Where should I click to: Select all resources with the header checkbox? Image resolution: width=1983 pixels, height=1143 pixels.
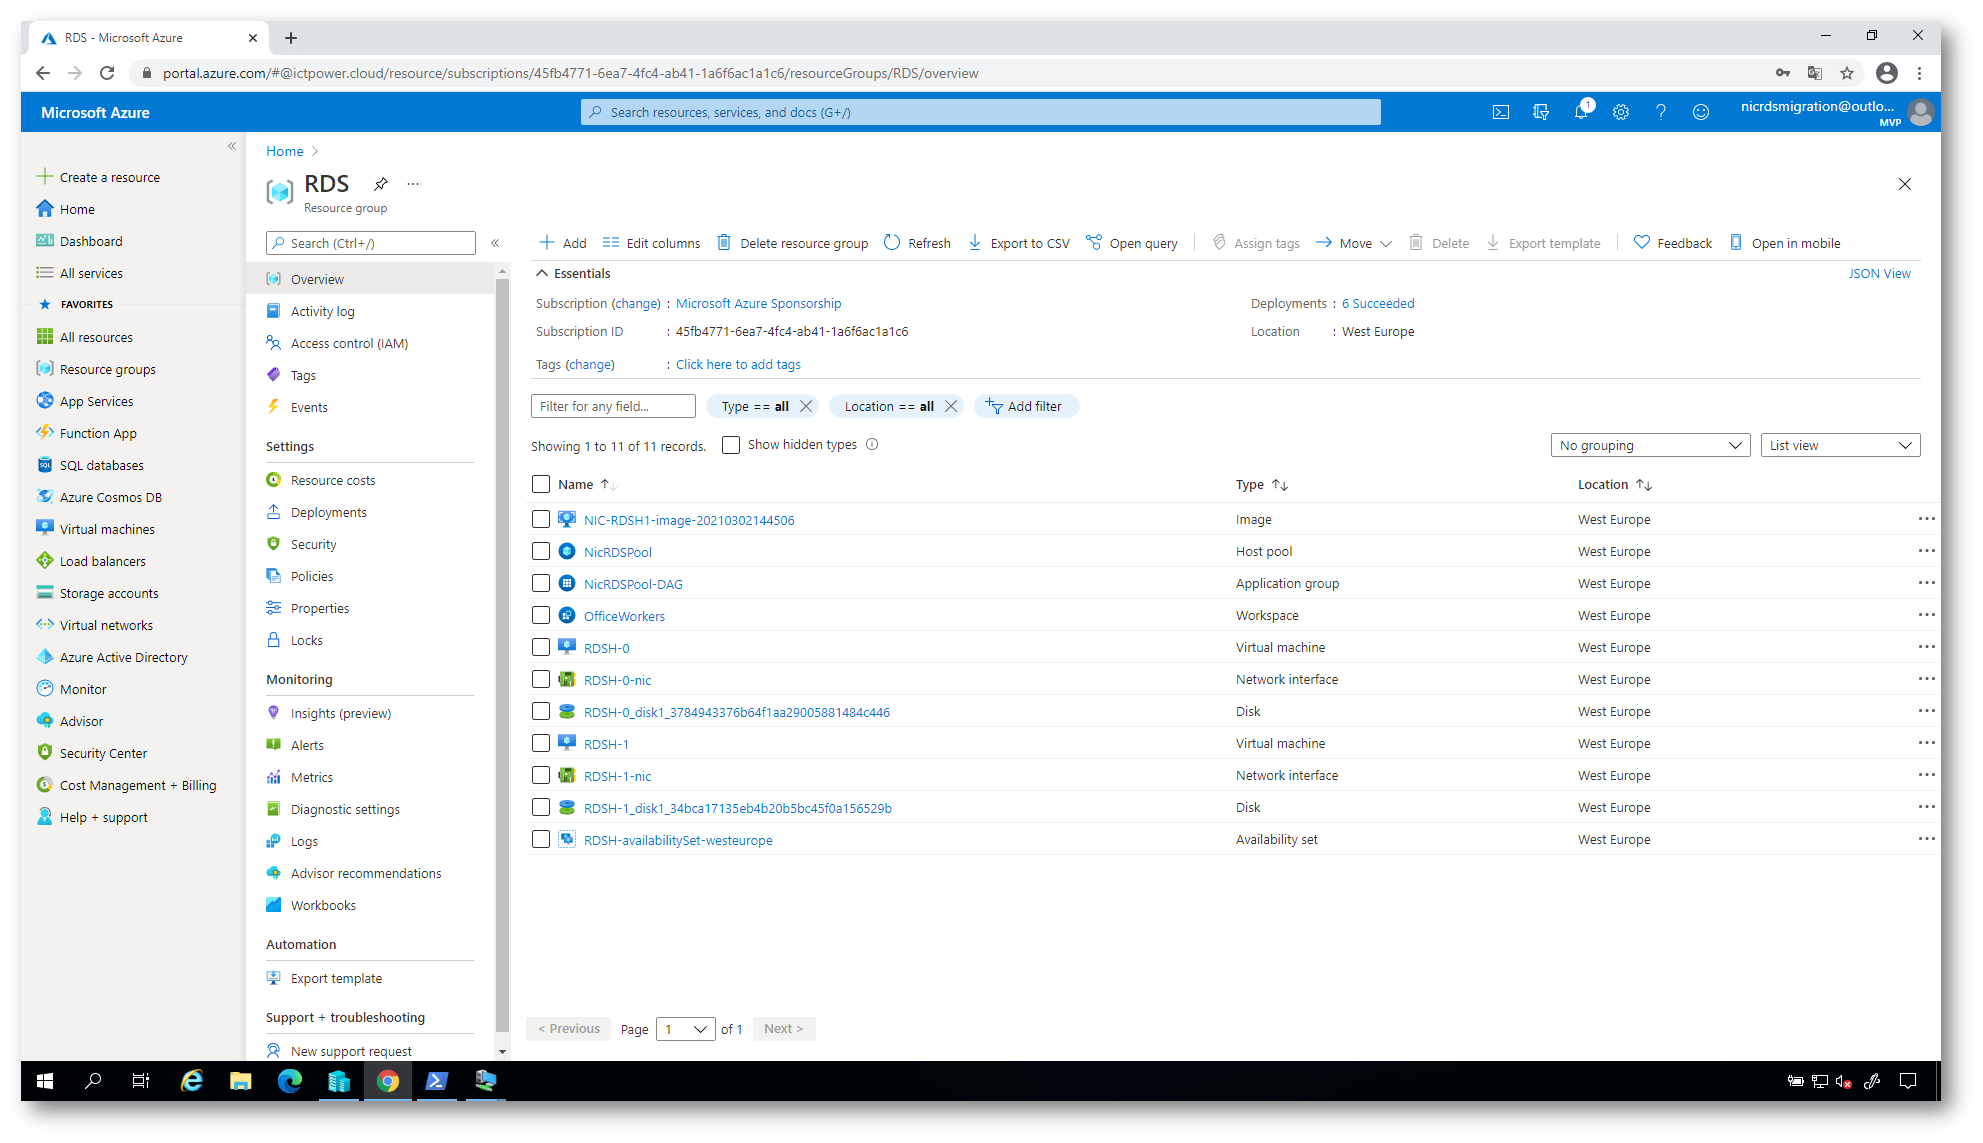click(x=541, y=484)
